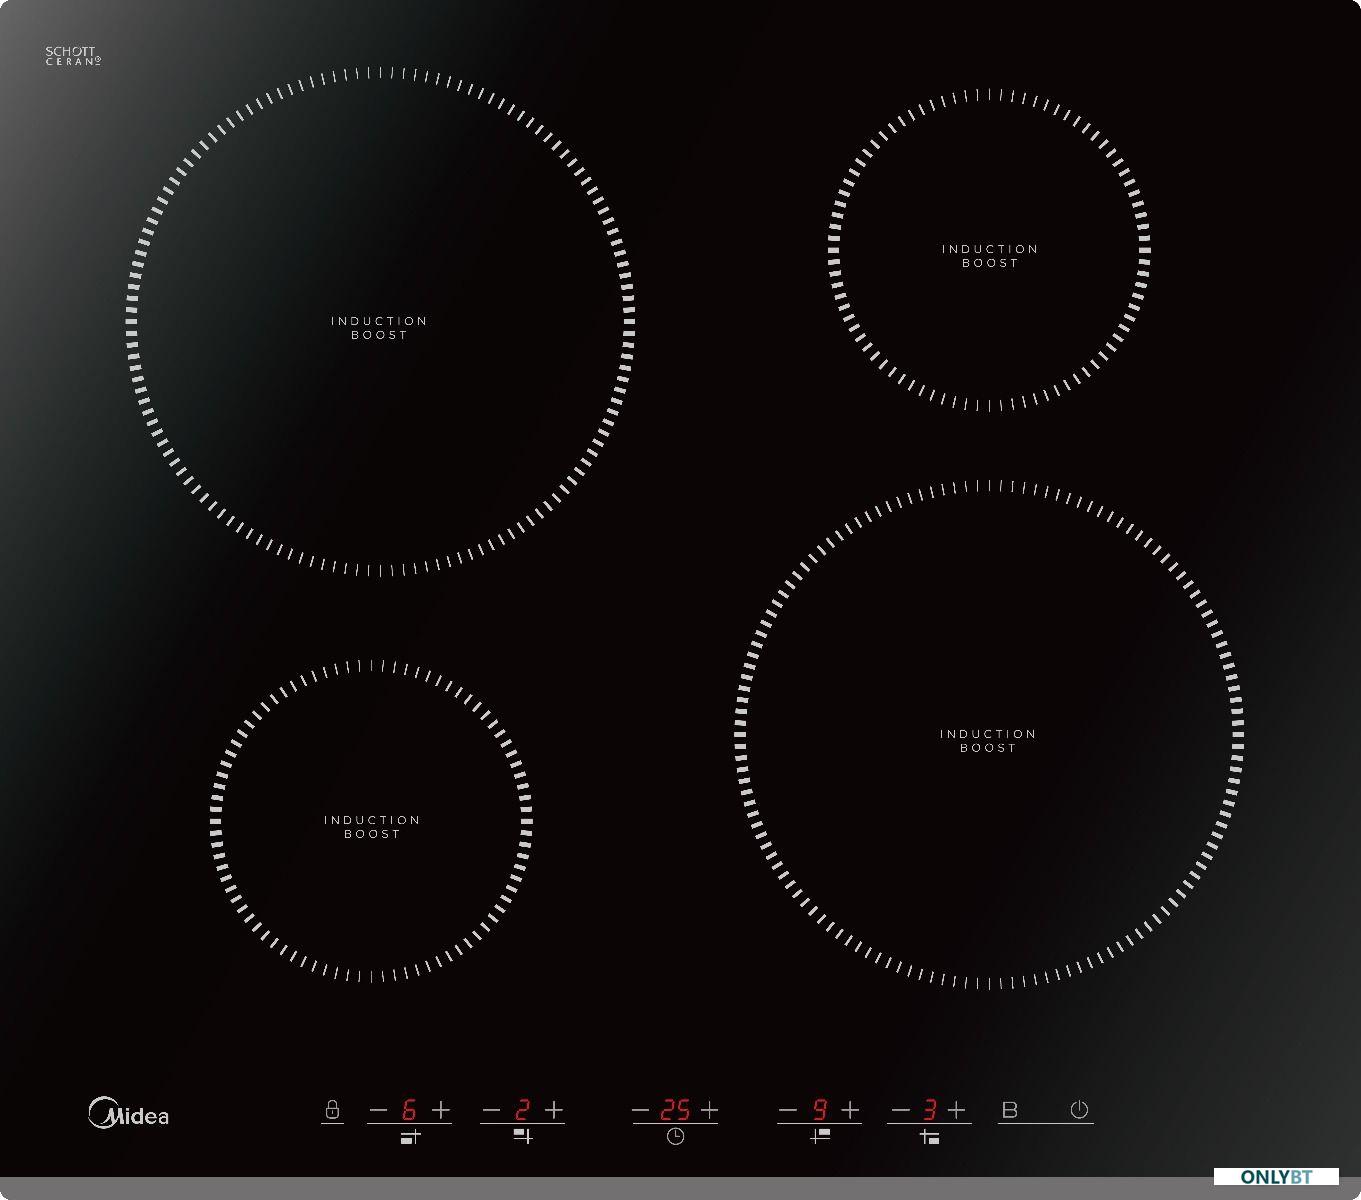
Task: Decrease power of the zone showing 3
Action: 901,1110
